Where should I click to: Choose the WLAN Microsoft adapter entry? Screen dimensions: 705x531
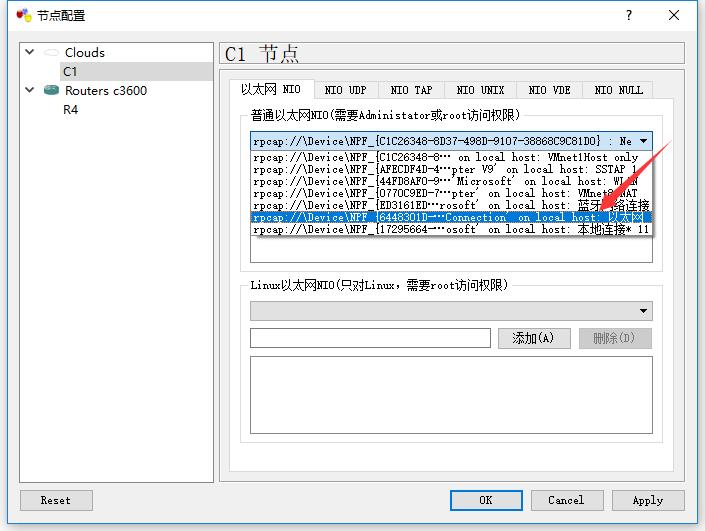[451, 181]
